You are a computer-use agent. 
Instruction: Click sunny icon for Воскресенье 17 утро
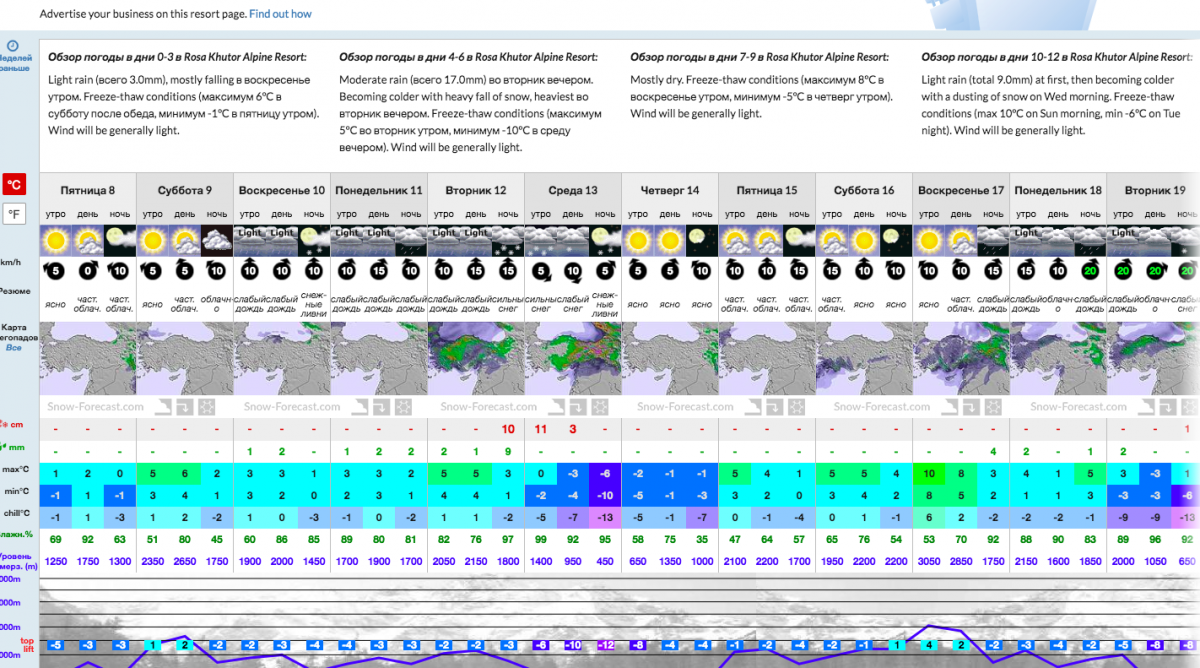click(x=928, y=240)
